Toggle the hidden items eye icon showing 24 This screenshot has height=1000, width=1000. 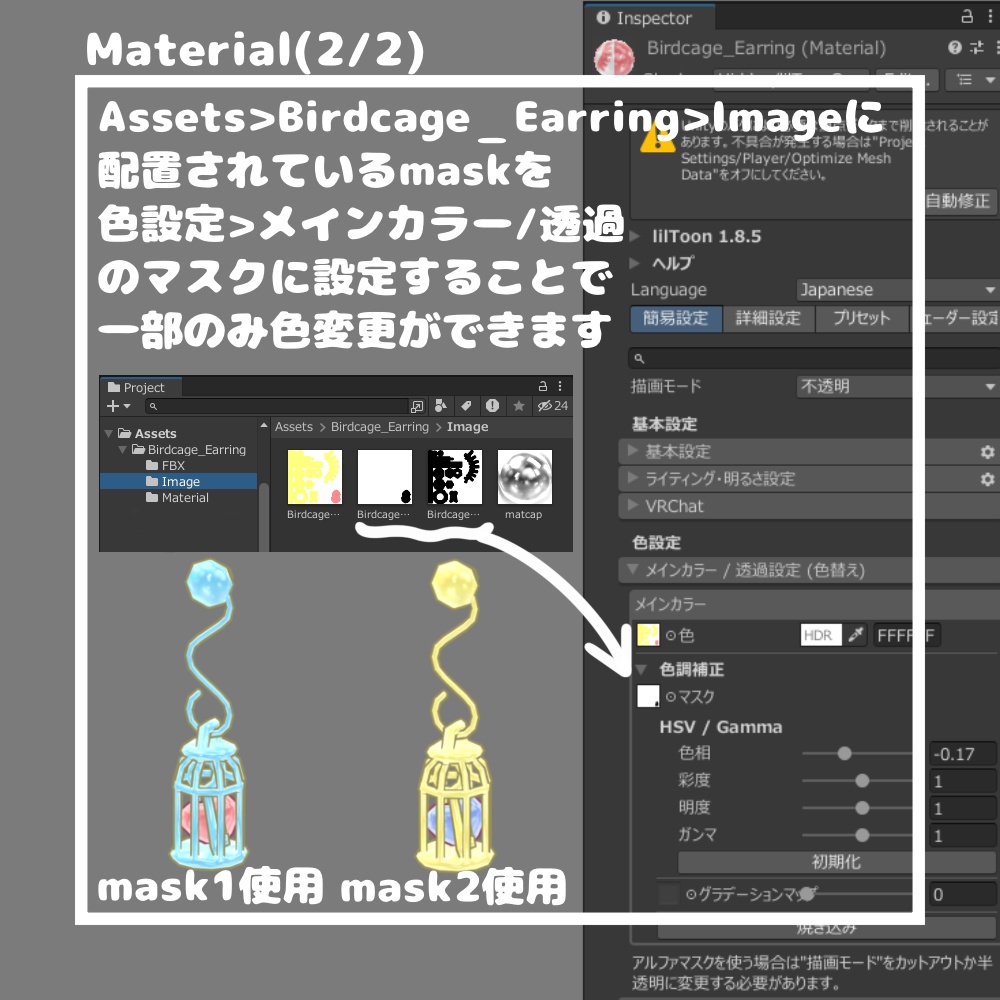pyautogui.click(x=545, y=406)
